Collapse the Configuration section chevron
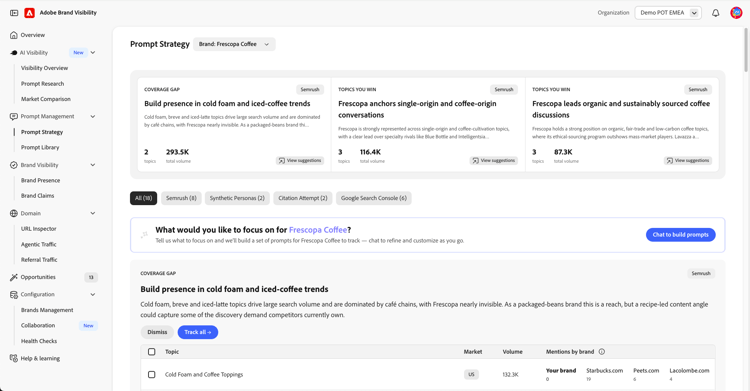Image resolution: width=750 pixels, height=391 pixels. coord(93,295)
